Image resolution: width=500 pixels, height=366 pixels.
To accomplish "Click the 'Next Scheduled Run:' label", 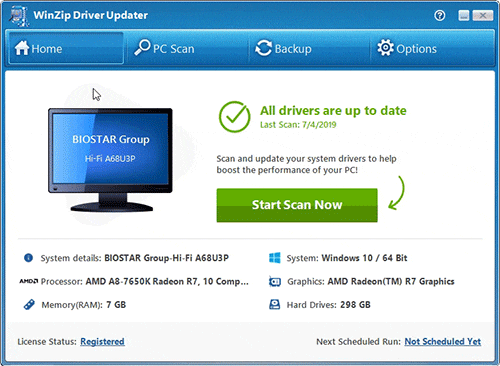I will [x=358, y=342].
